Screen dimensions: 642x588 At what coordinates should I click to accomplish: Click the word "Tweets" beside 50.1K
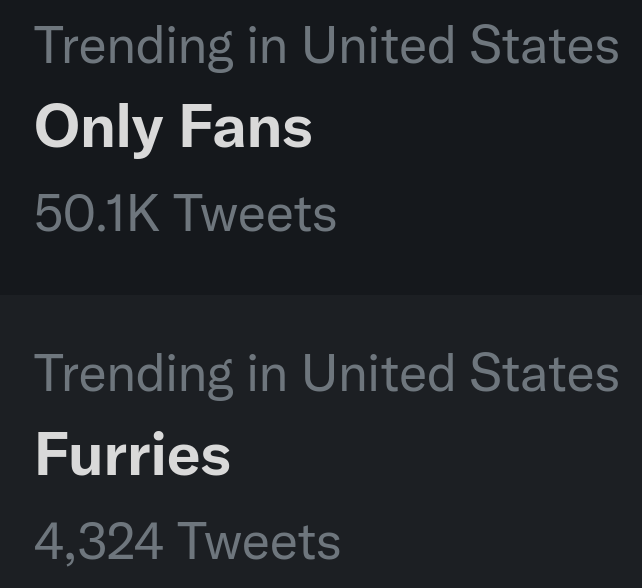coord(254,214)
